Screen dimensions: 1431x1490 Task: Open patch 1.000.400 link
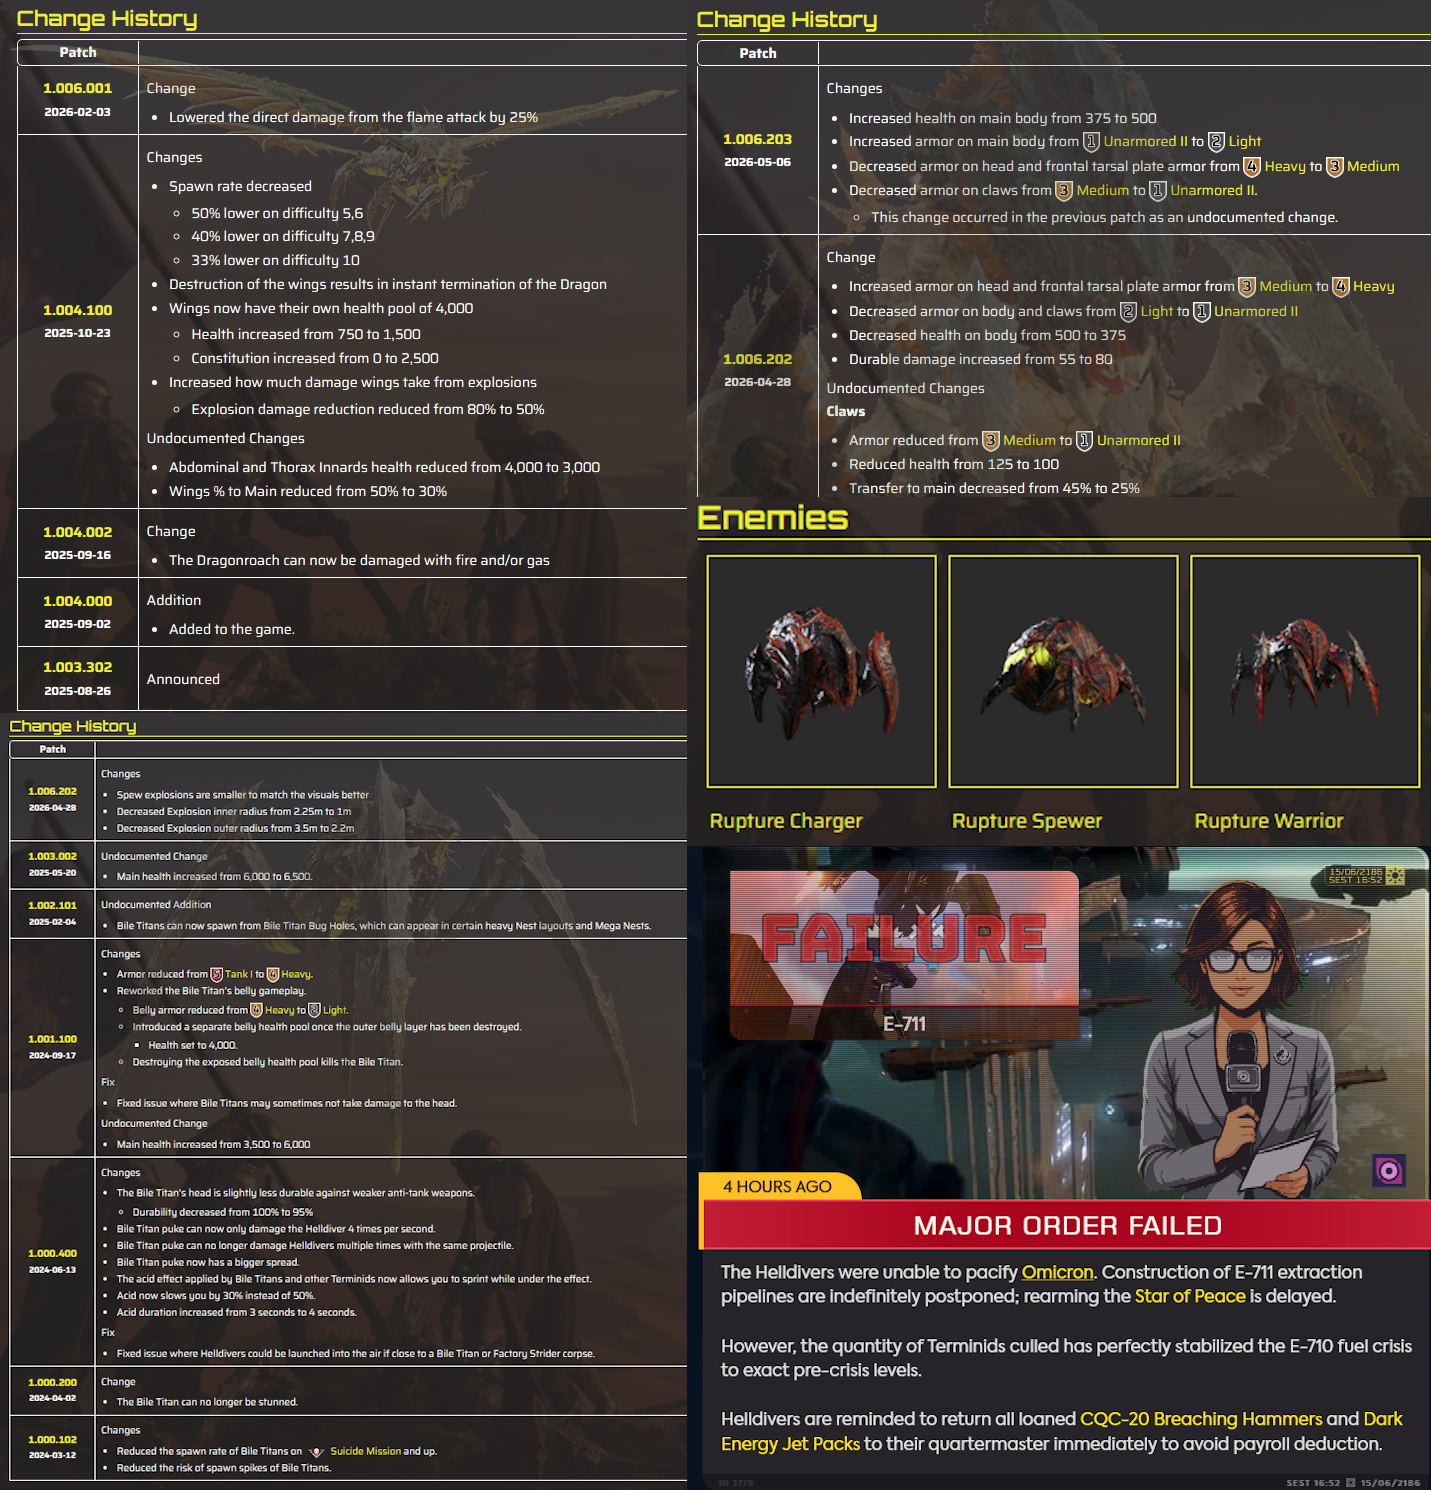click(53, 1253)
